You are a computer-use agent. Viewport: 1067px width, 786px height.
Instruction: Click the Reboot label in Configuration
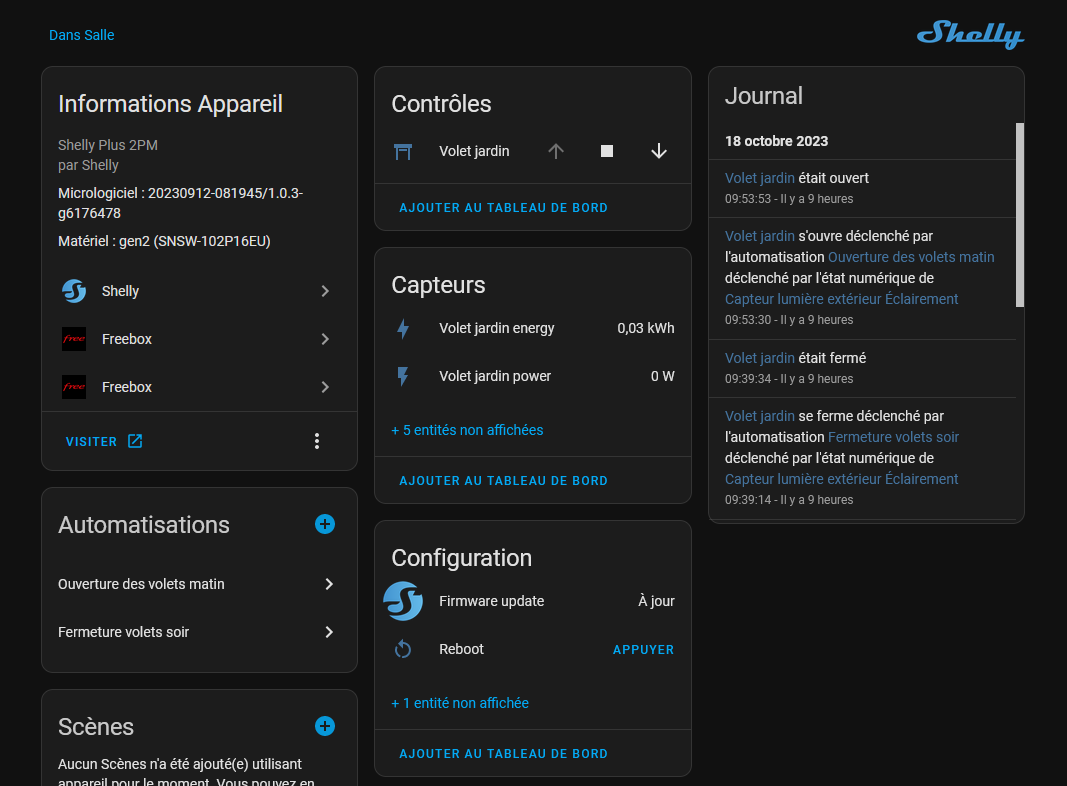coord(461,649)
